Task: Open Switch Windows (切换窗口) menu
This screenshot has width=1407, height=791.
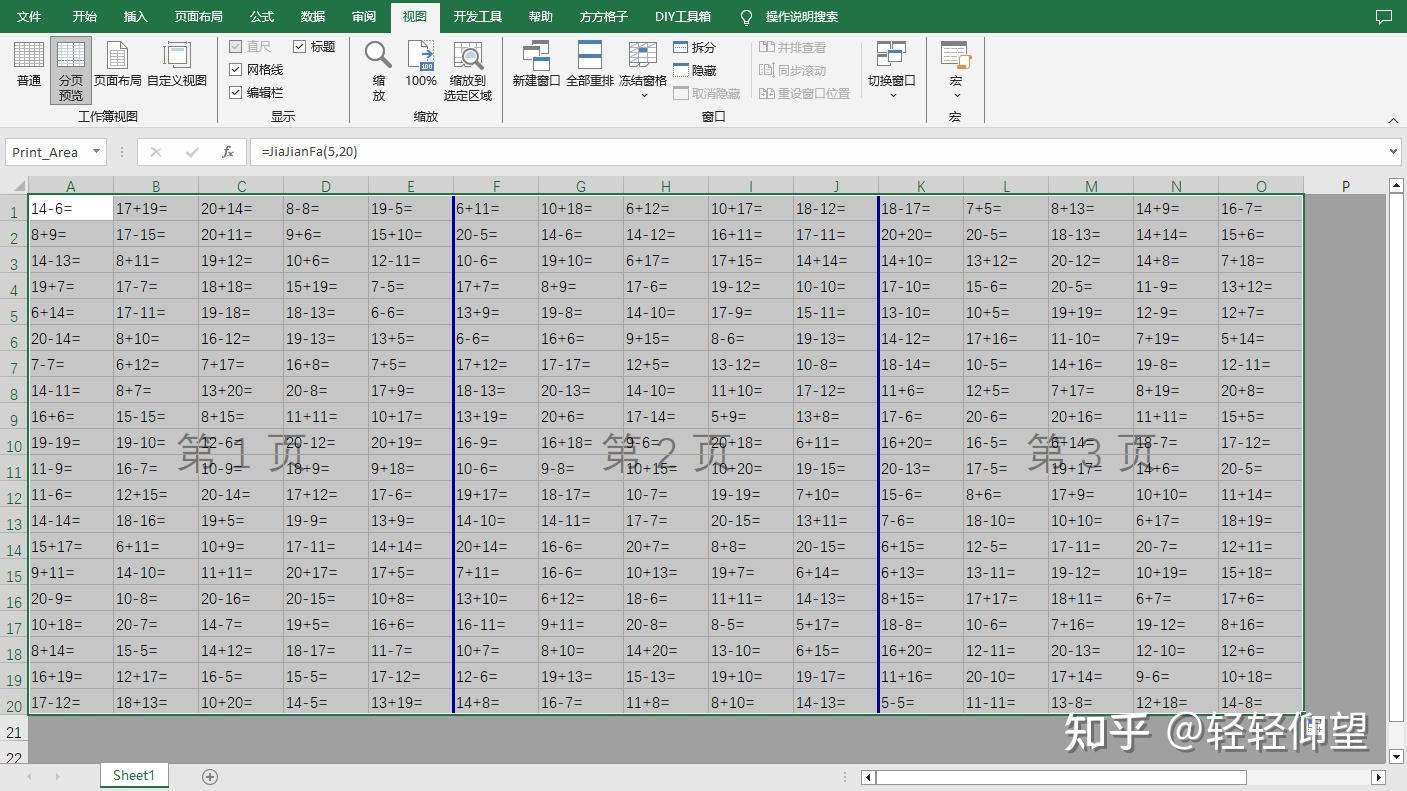Action: [x=891, y=70]
